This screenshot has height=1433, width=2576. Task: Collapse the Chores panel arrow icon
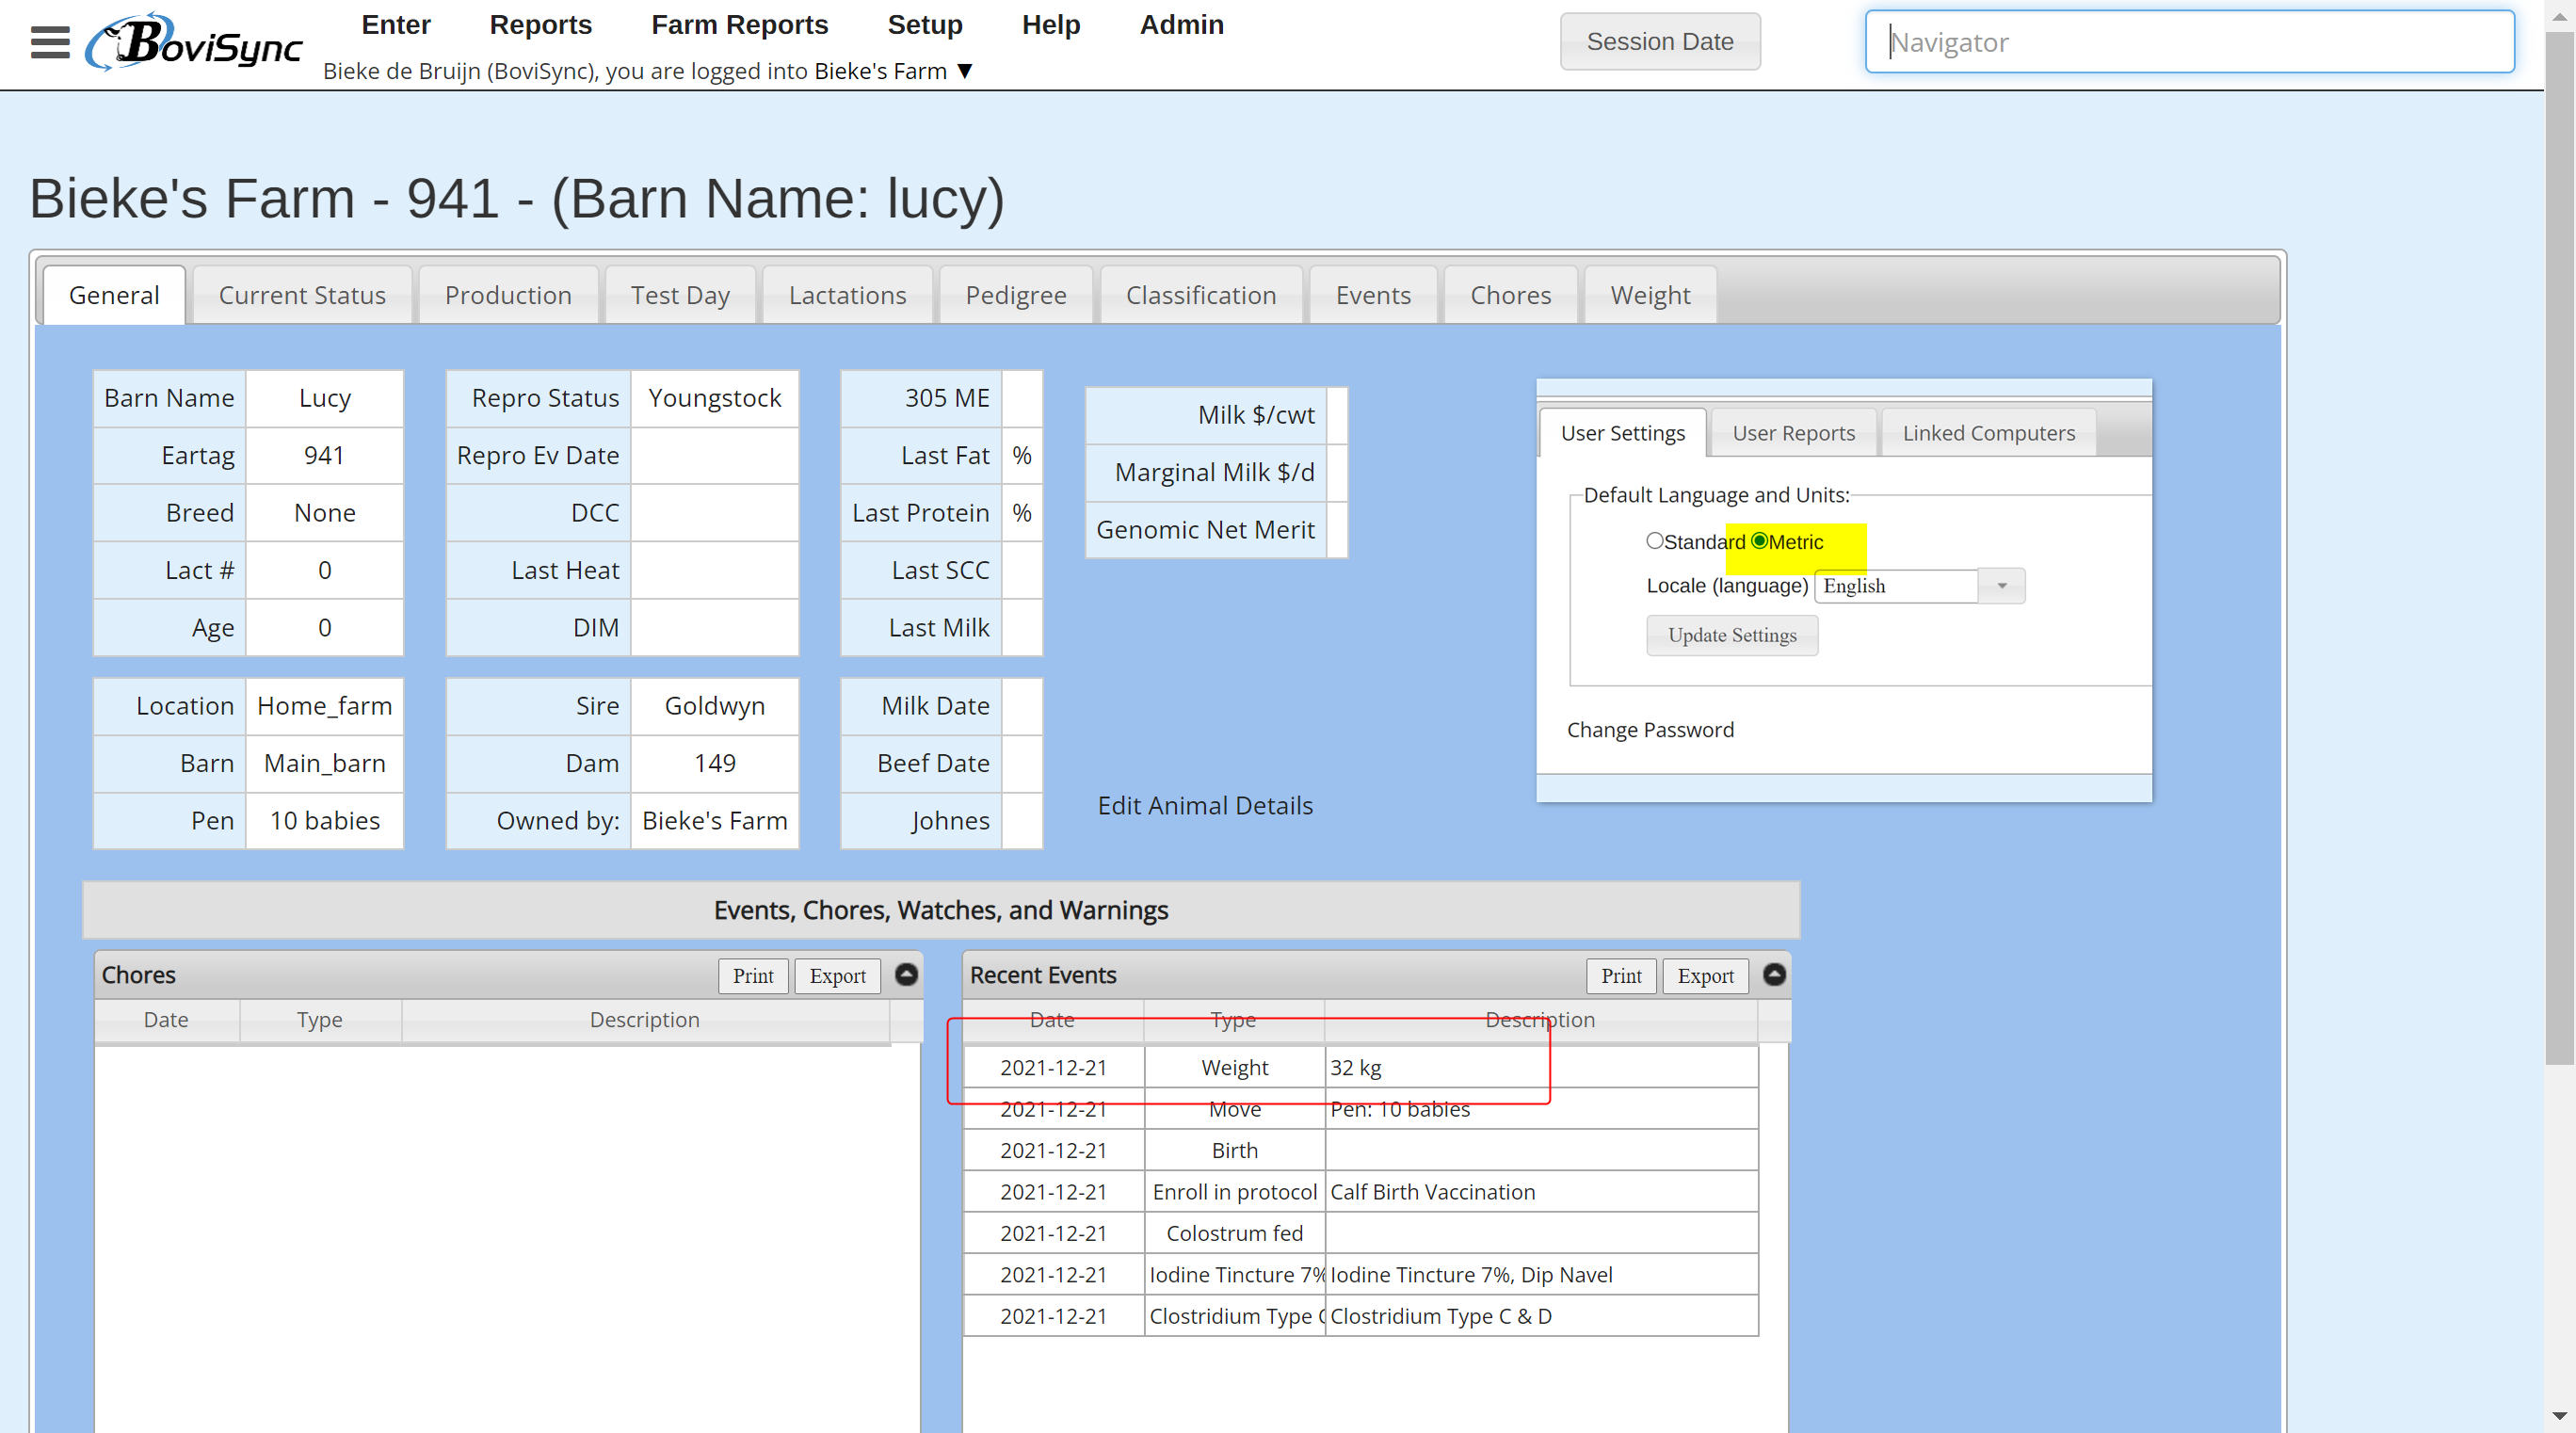(906, 975)
